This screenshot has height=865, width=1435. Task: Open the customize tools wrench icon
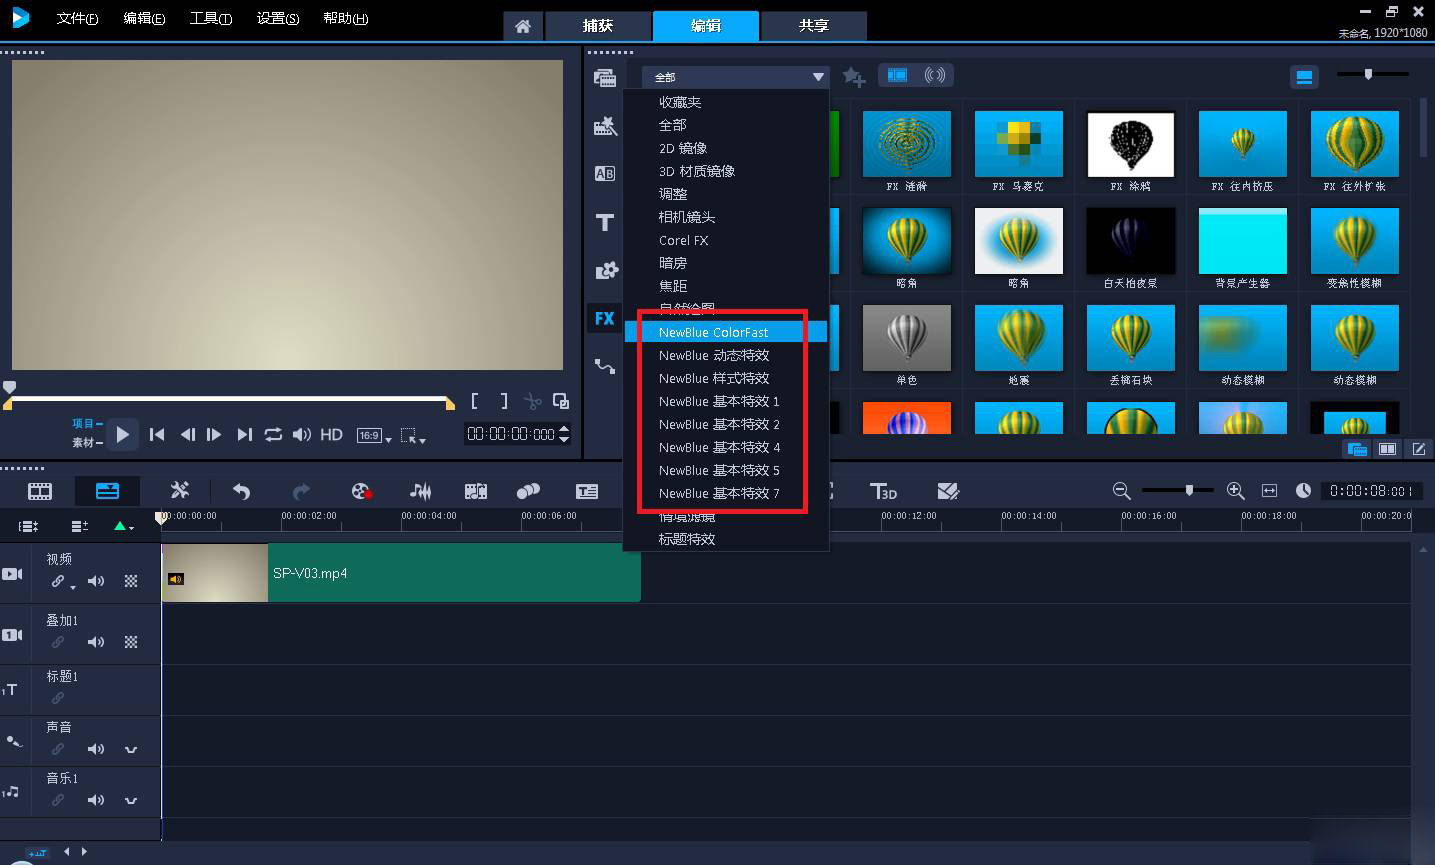click(180, 490)
